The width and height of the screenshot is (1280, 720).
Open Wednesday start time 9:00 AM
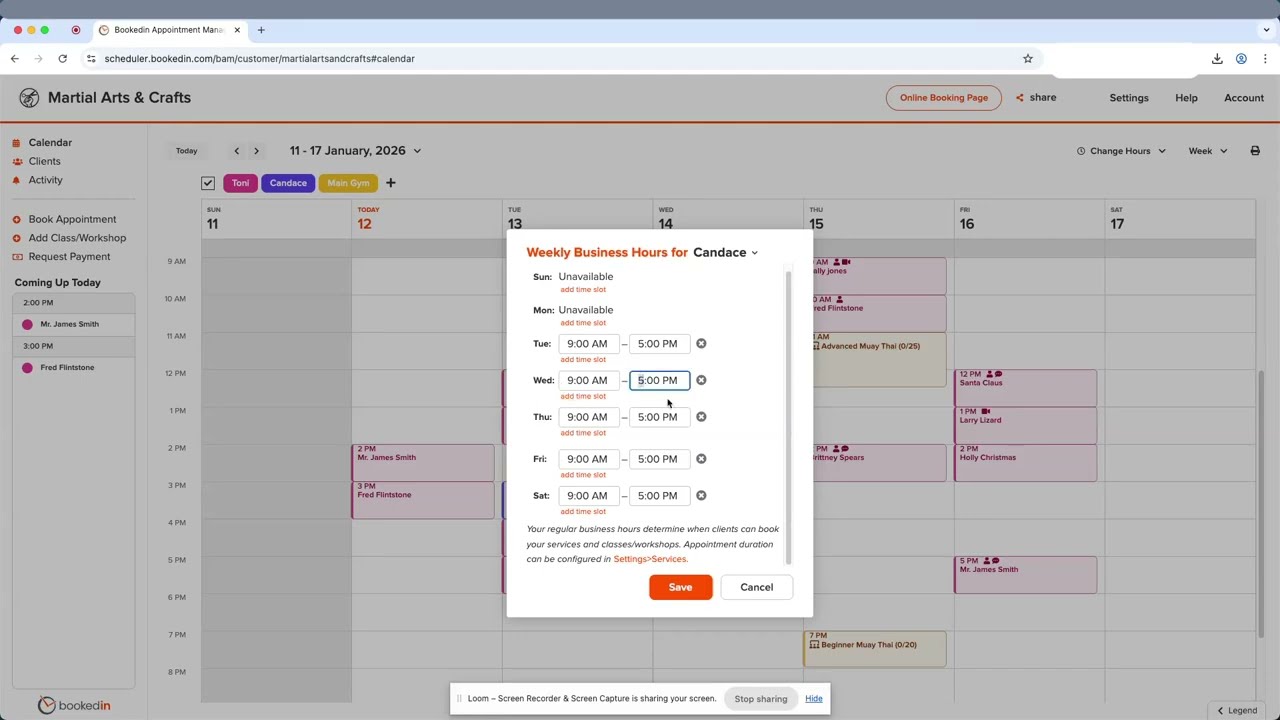(588, 380)
